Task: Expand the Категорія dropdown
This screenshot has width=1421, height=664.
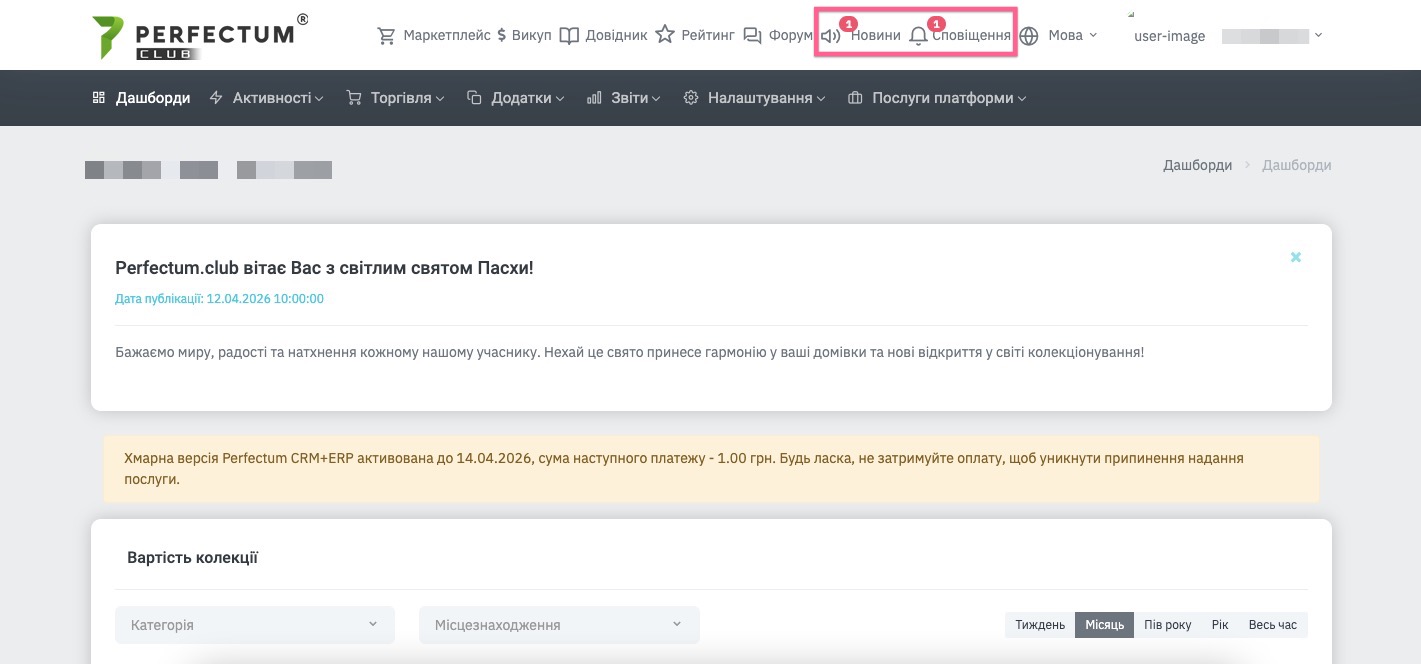Action: pos(255,625)
